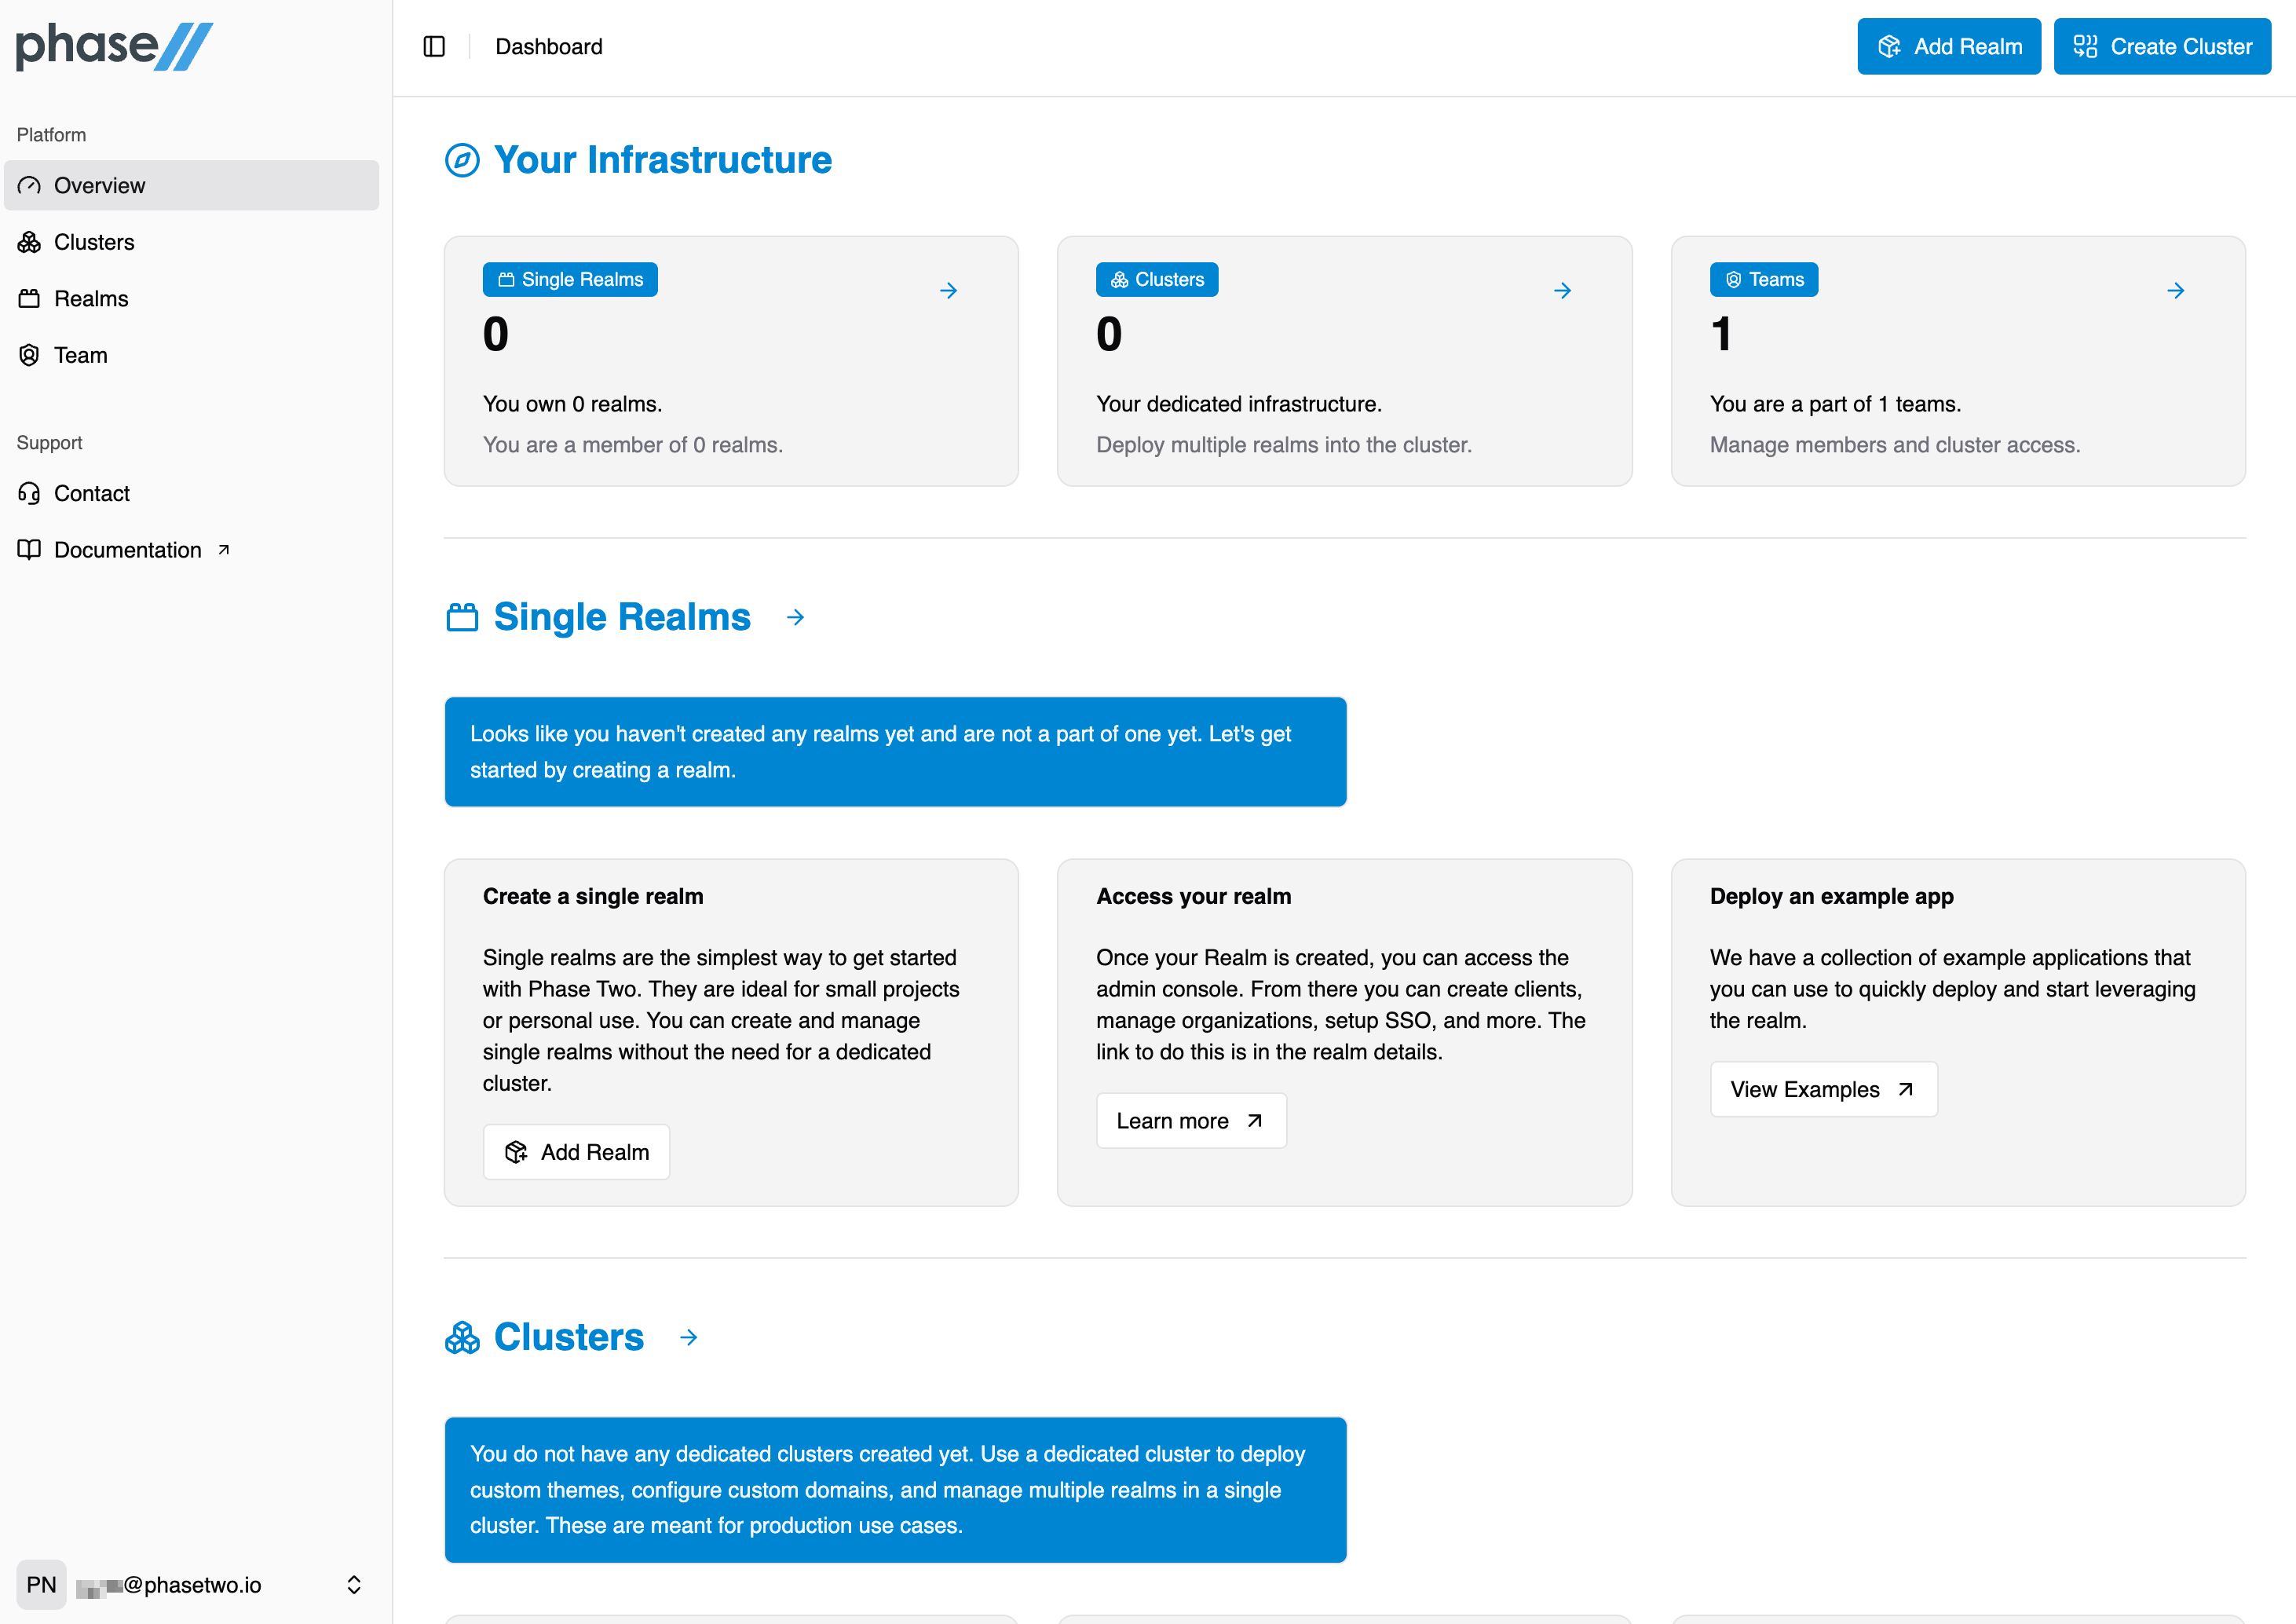This screenshot has height=1624, width=2296.
Task: Click the arrow icon on the Teams card
Action: (2176, 290)
